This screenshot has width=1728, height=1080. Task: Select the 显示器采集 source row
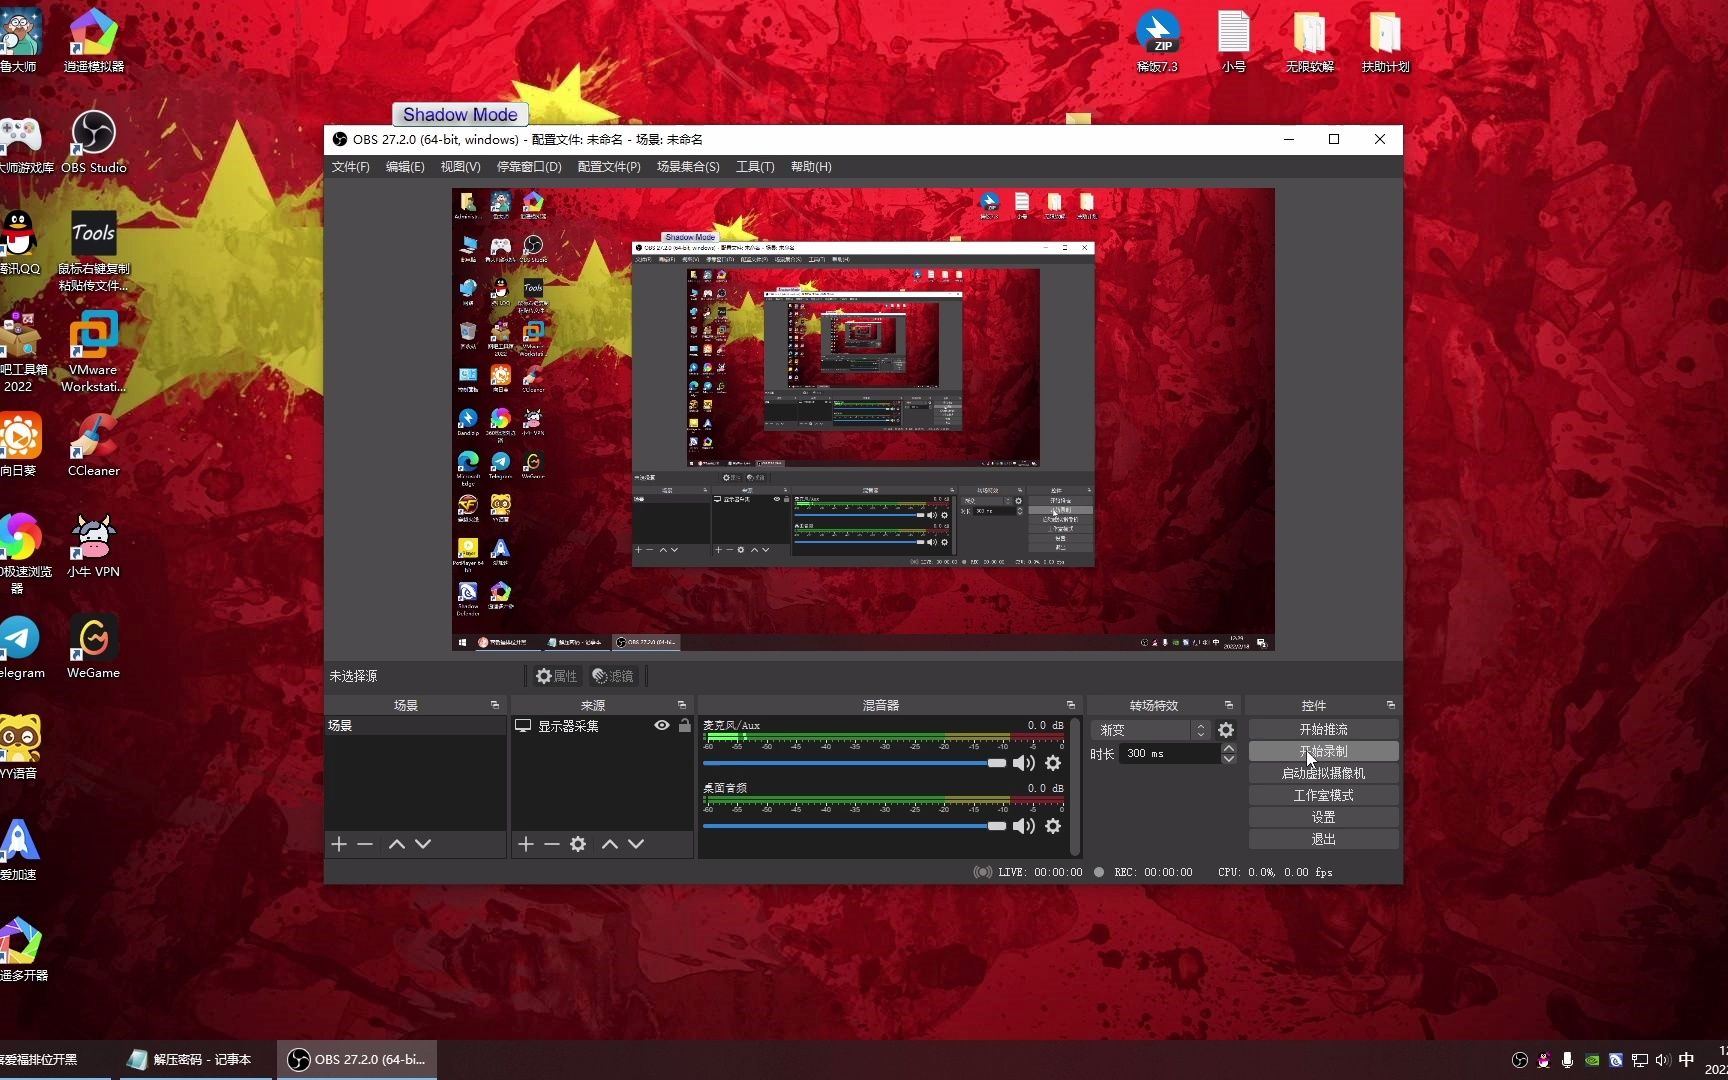(602, 725)
